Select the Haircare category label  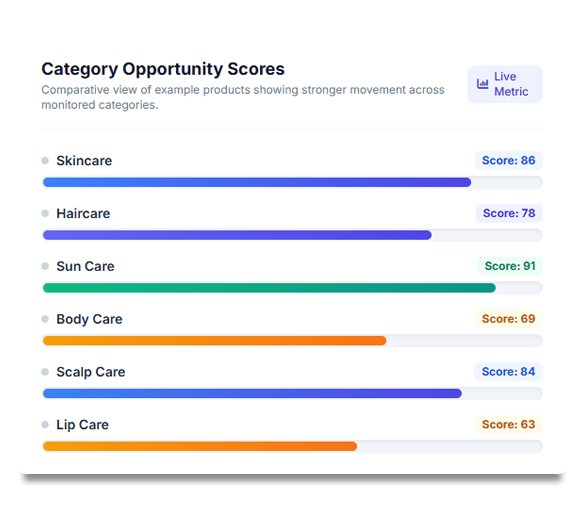[83, 213]
